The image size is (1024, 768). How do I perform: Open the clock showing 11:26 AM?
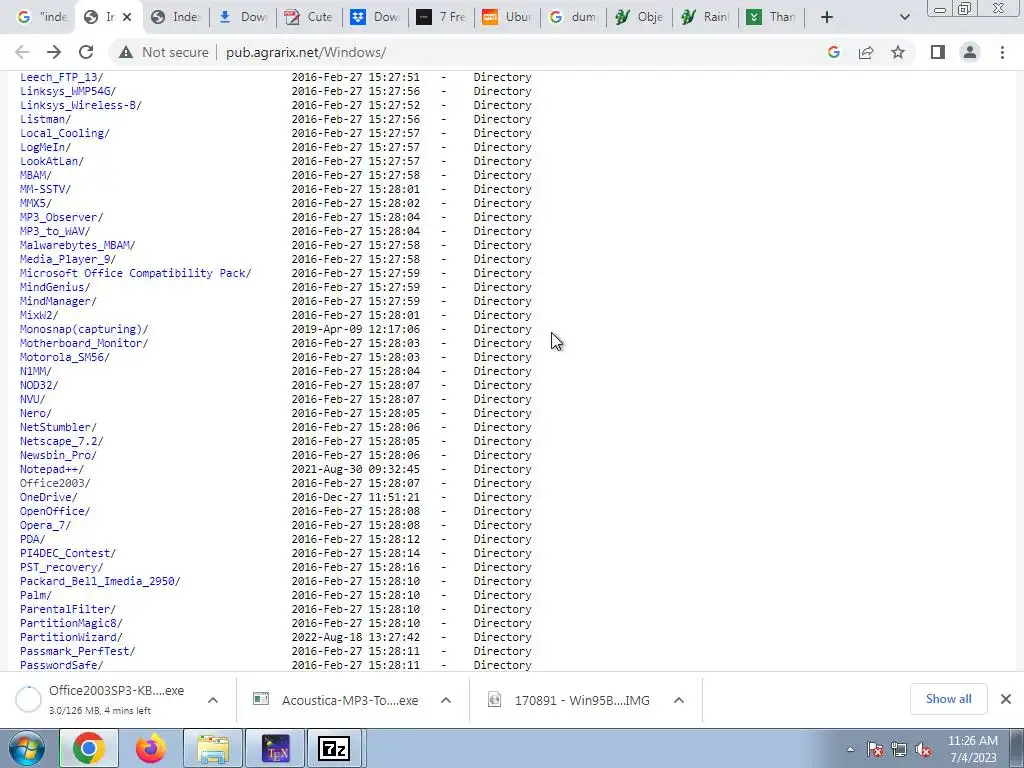coord(972,749)
